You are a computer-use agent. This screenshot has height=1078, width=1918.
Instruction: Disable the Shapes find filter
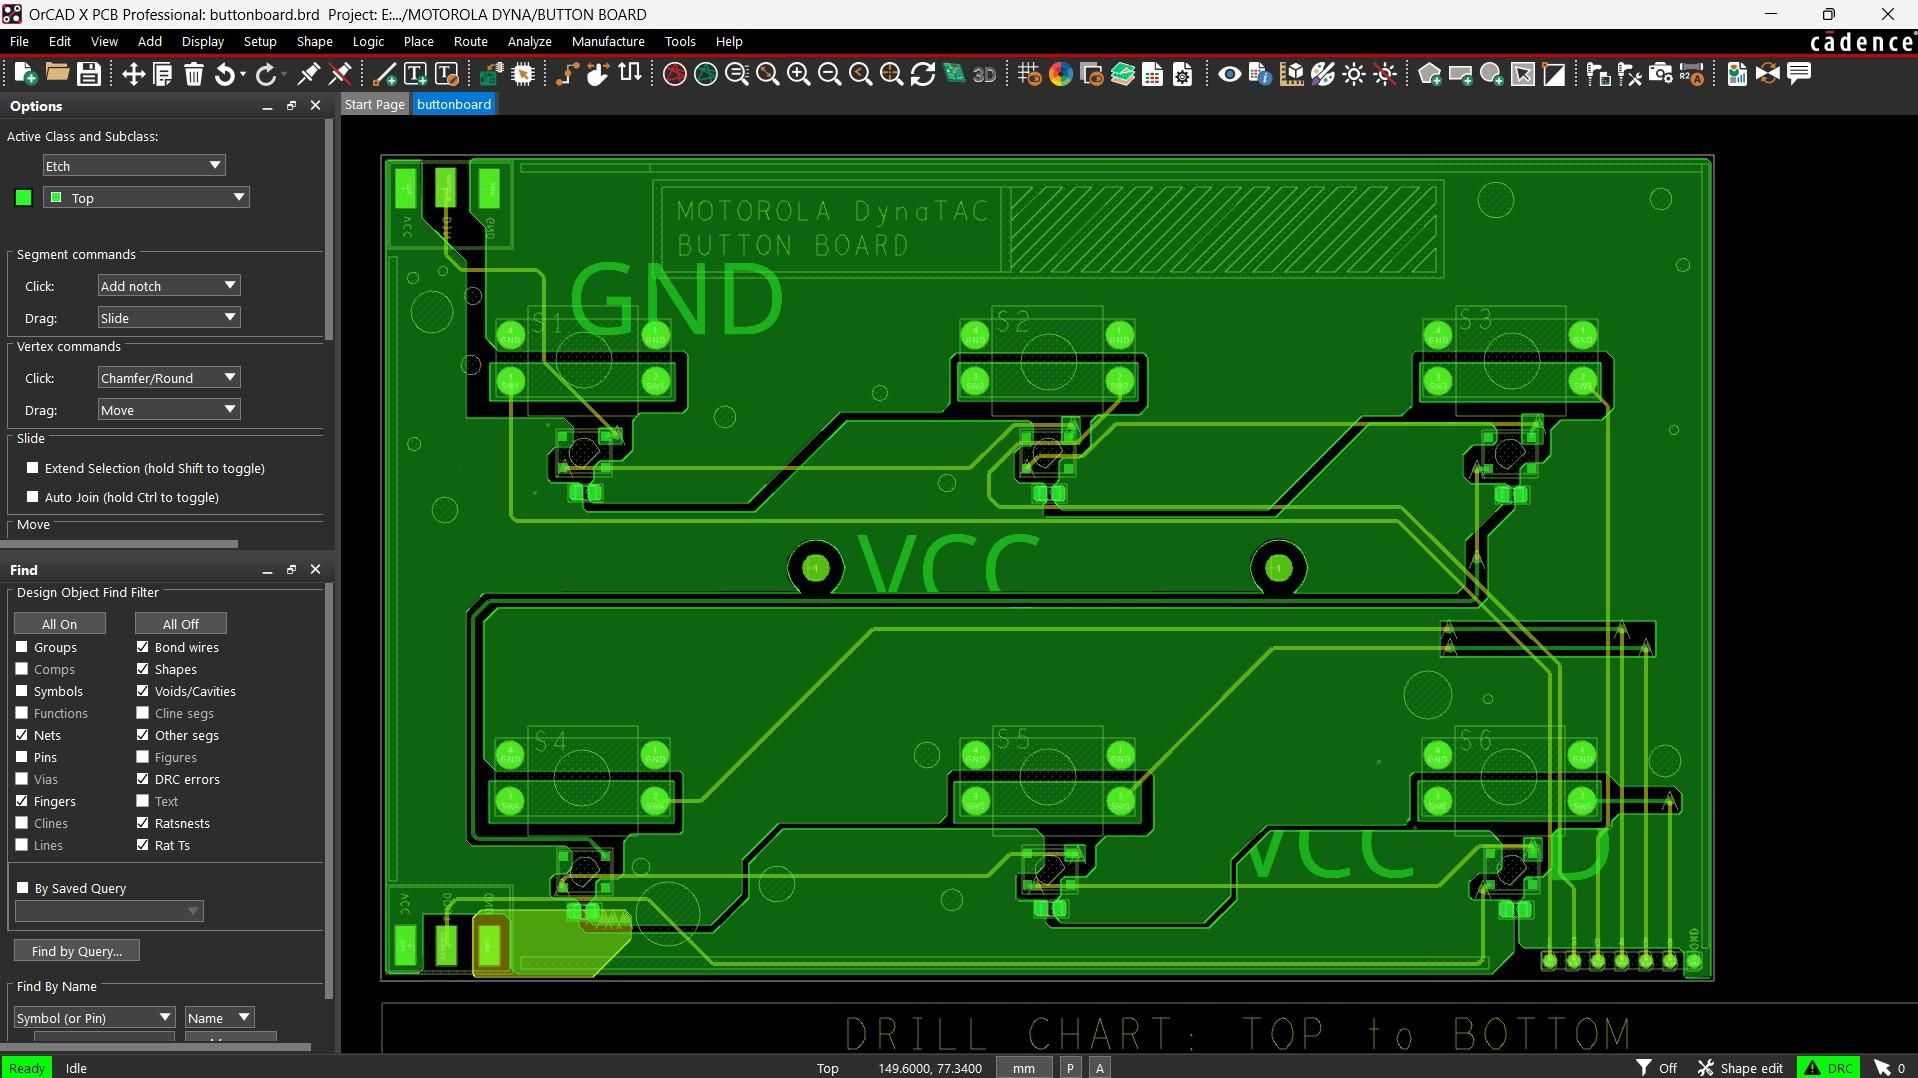pyautogui.click(x=143, y=669)
